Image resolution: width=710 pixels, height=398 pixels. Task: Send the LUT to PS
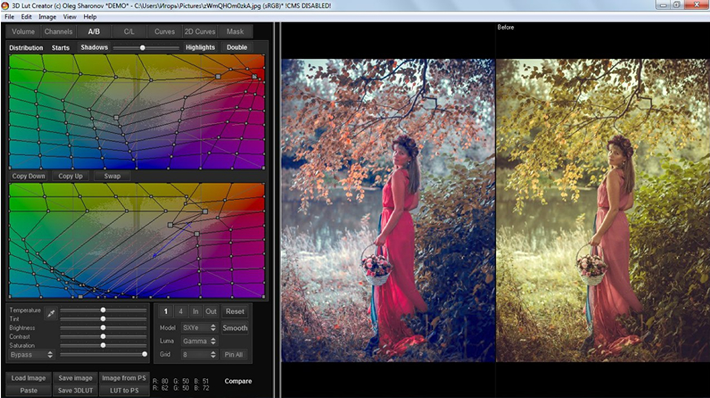tap(124, 390)
